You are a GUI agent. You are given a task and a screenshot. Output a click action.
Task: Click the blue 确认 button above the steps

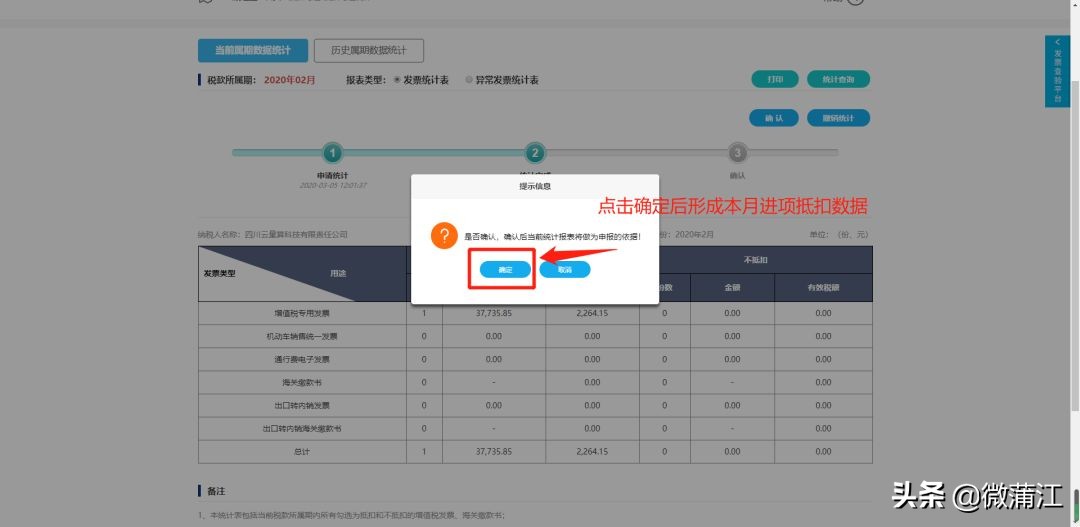coord(774,118)
